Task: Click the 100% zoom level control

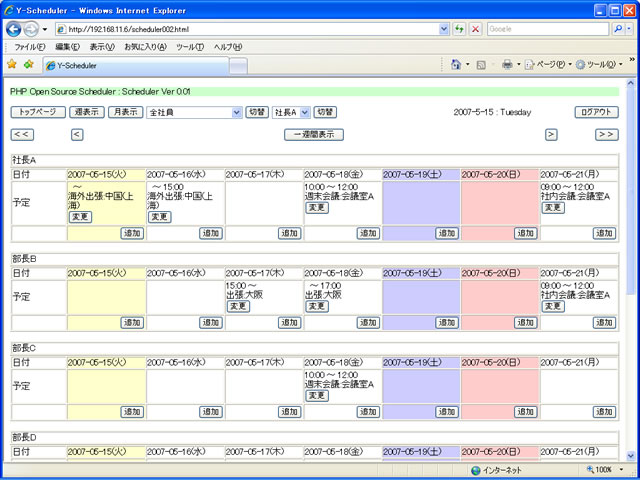Action: click(x=606, y=470)
